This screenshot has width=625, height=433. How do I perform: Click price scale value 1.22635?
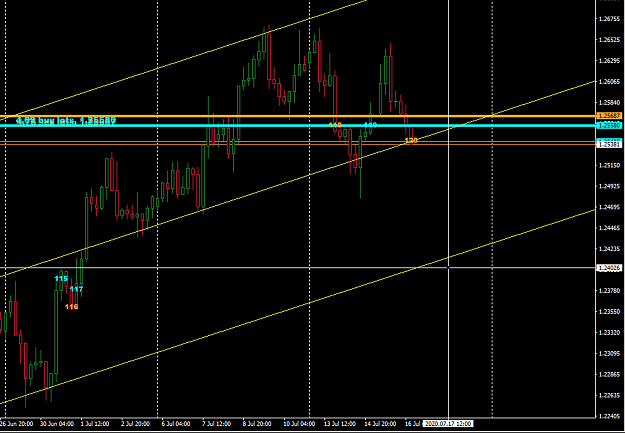coord(609,396)
